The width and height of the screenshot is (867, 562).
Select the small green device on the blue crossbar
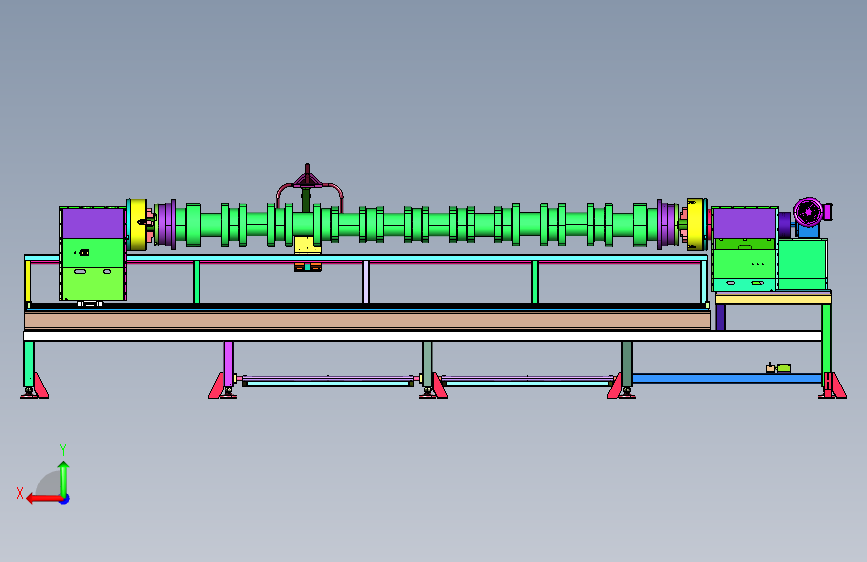click(784, 368)
